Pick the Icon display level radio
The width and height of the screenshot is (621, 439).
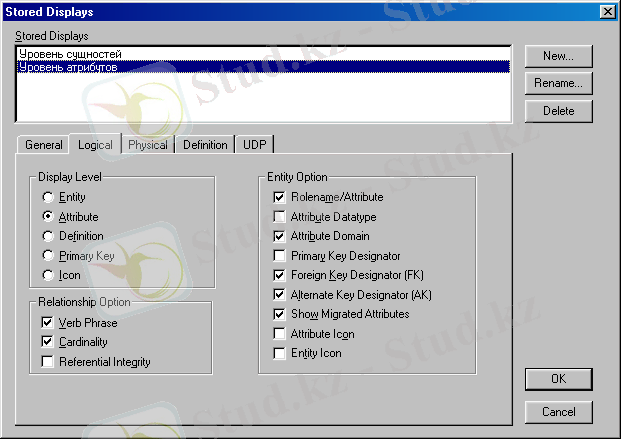point(48,275)
